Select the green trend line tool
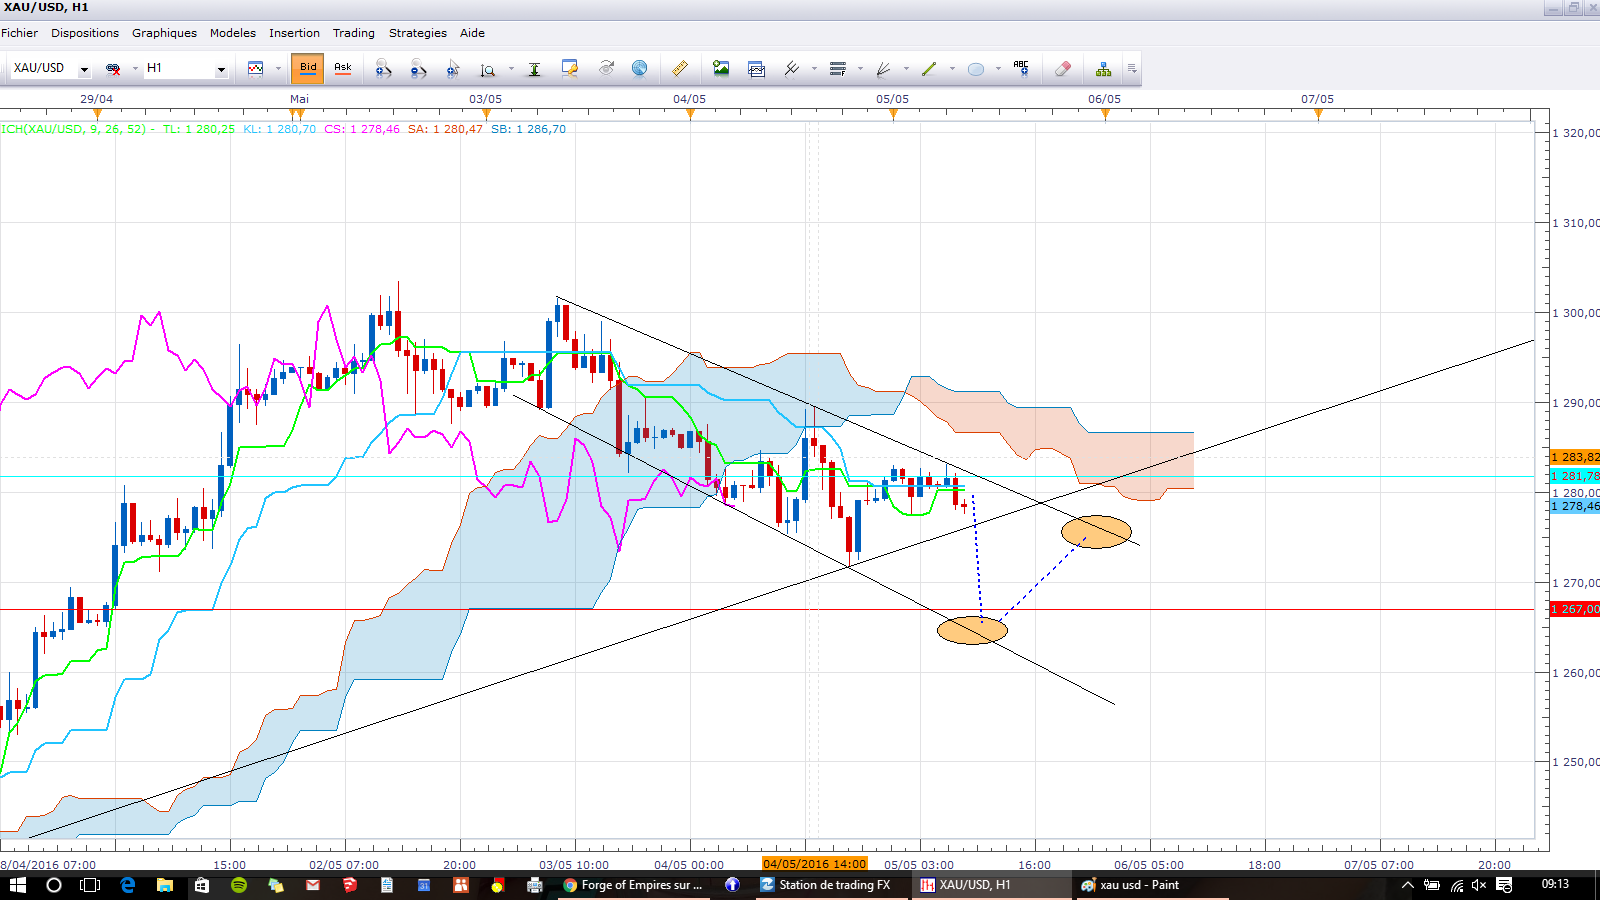 (x=929, y=69)
